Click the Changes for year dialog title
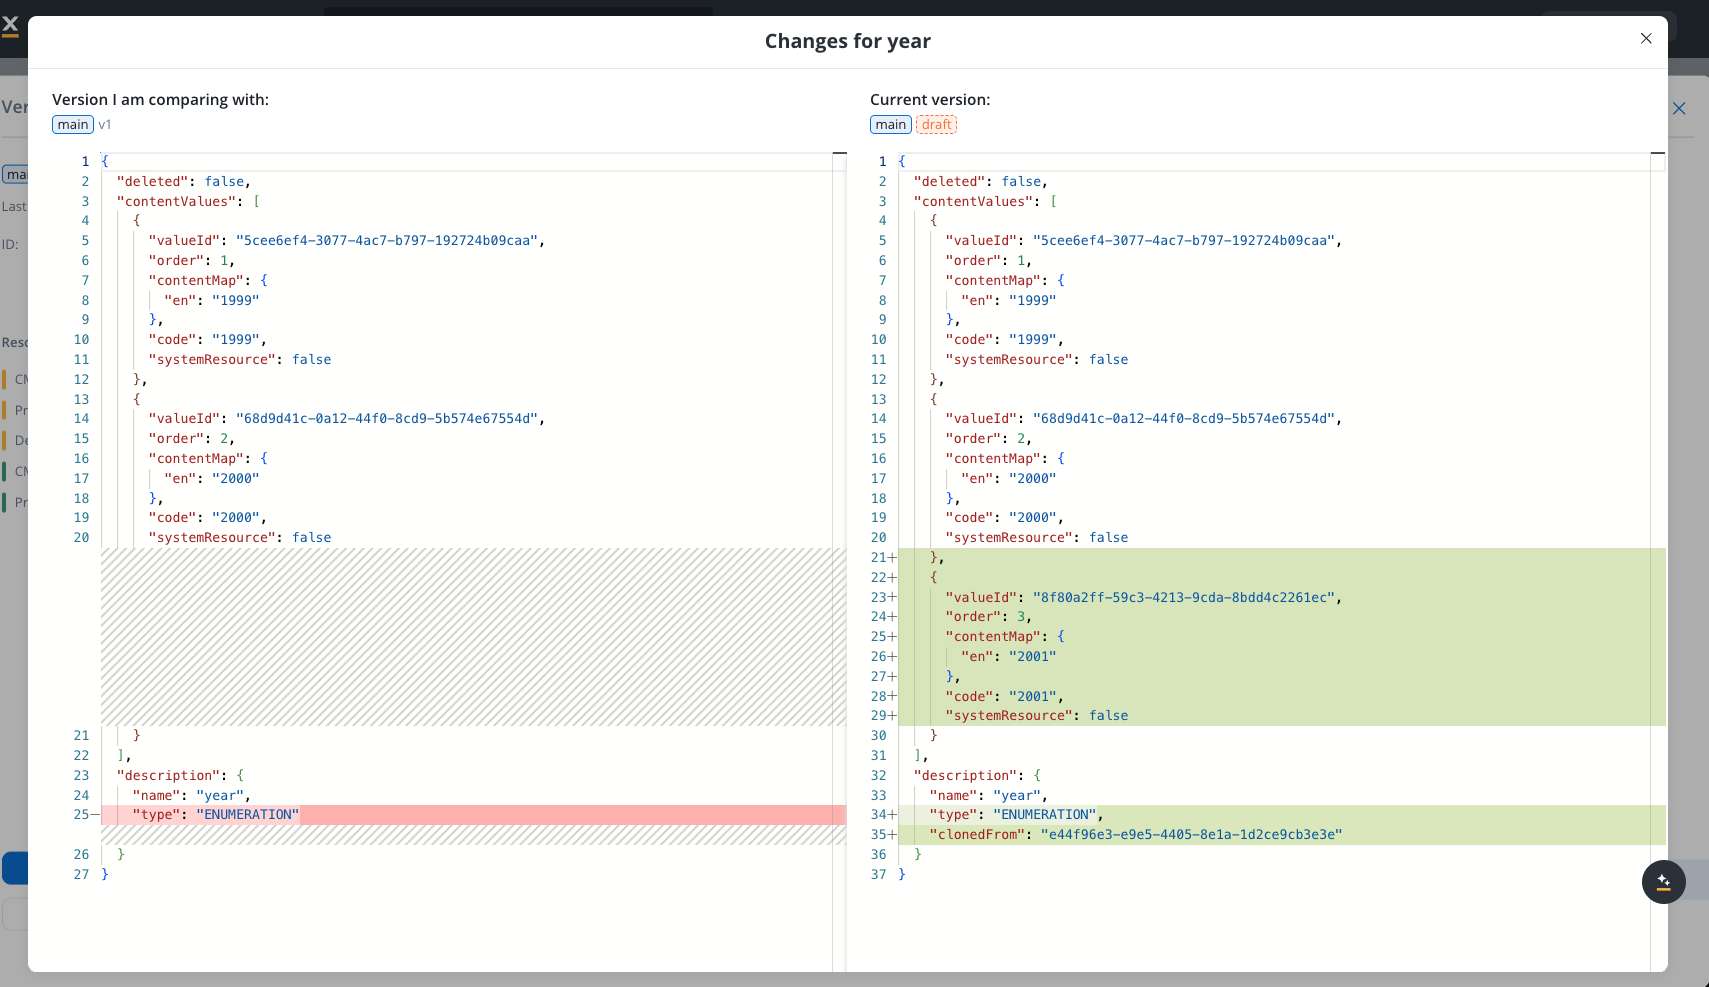 click(x=847, y=41)
